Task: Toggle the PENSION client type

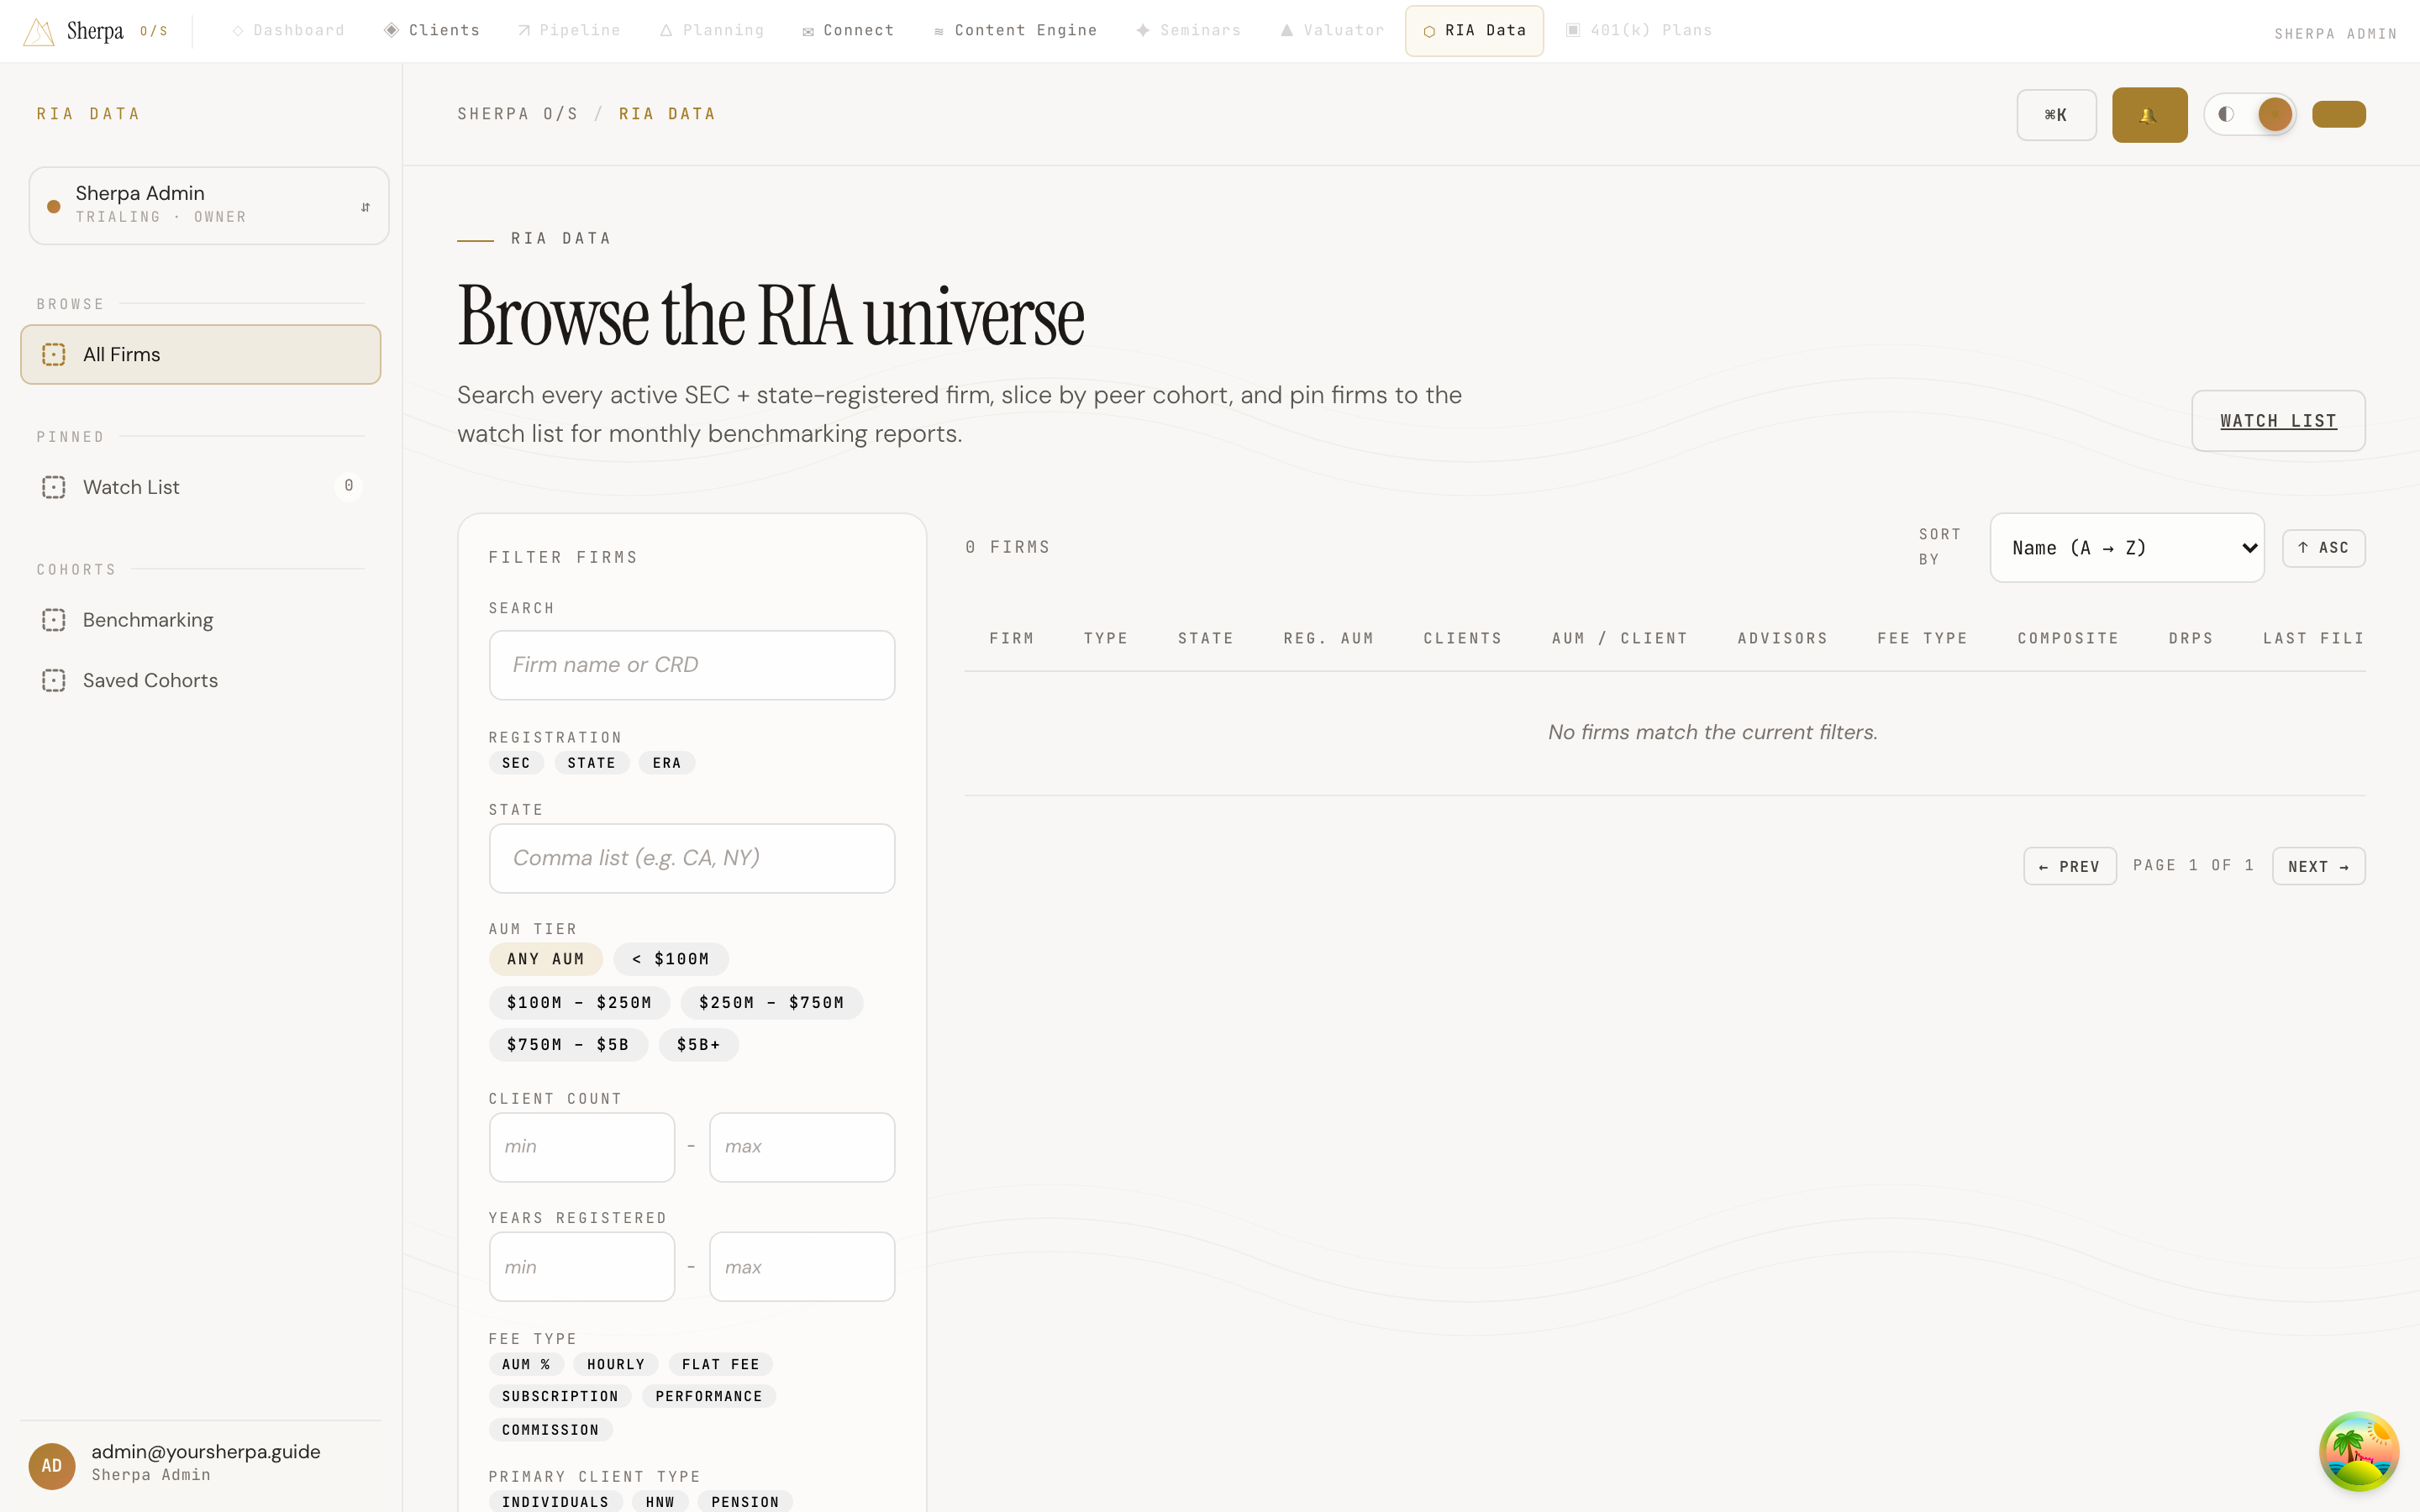Action: point(745,1502)
